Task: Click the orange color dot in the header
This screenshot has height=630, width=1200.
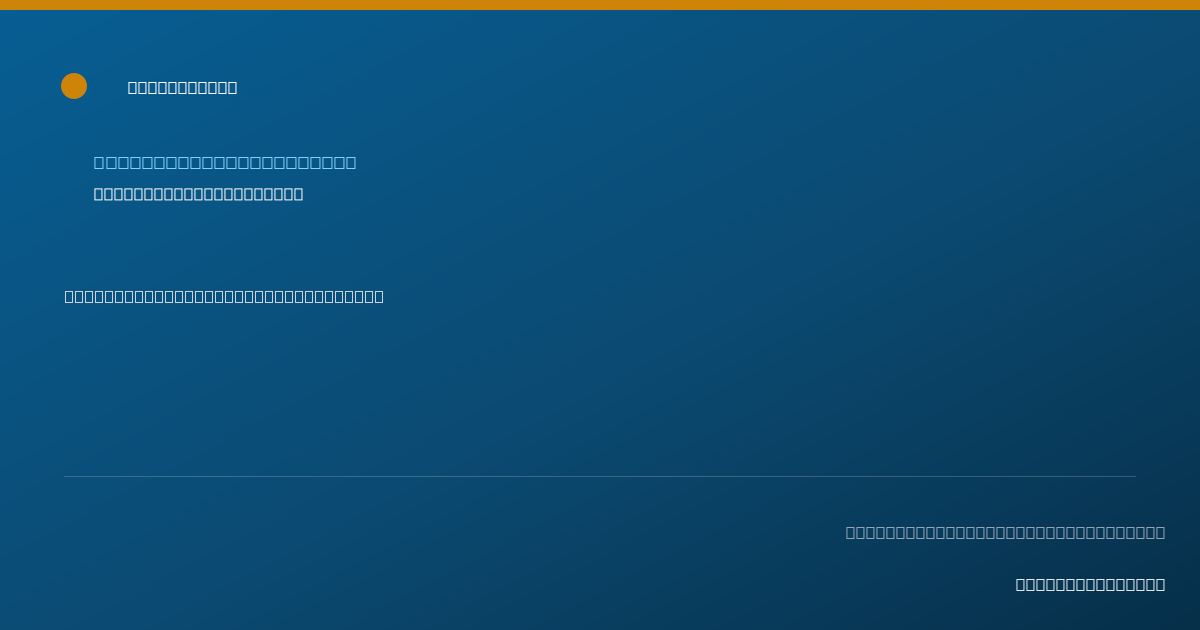Action: coord(74,86)
